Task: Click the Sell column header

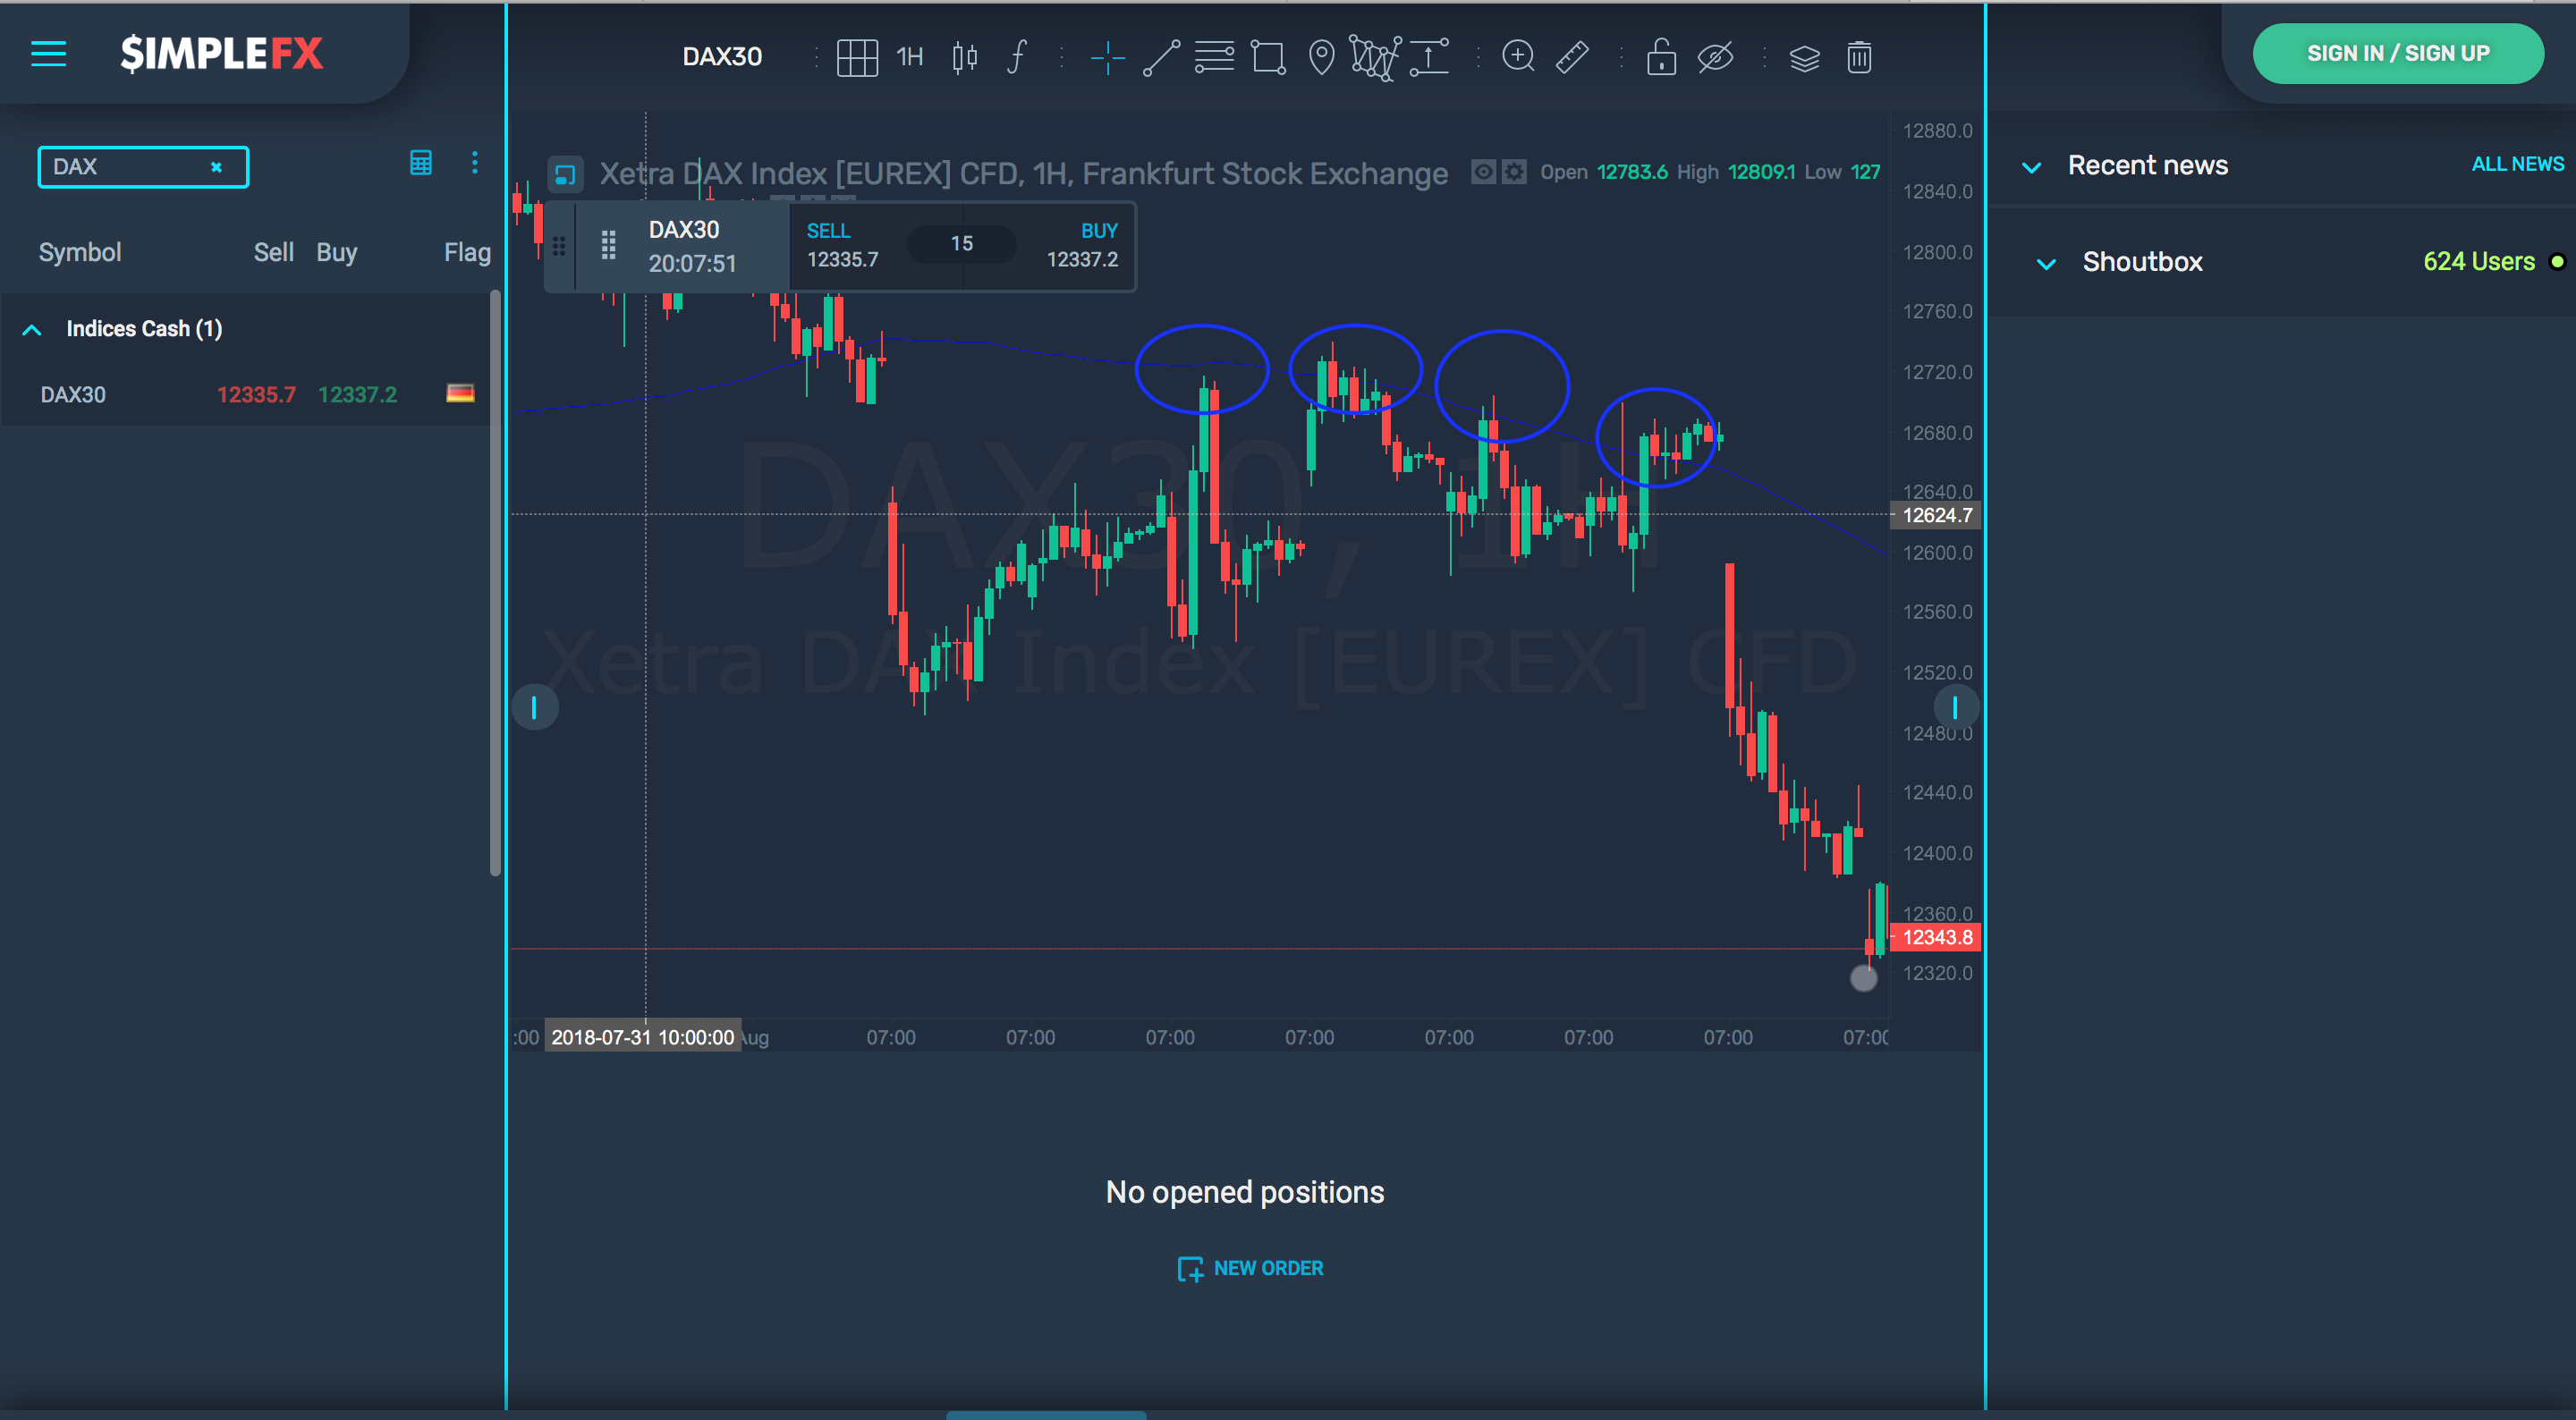Action: point(273,253)
